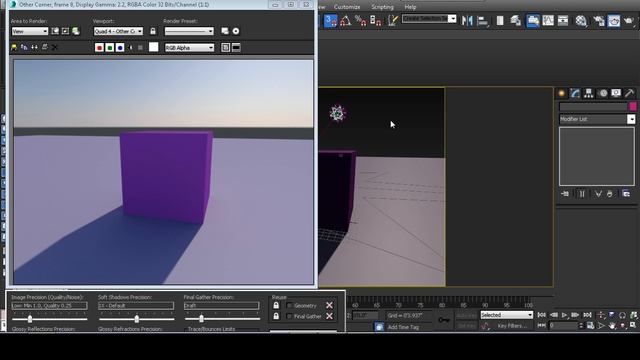Click the Align tool icon

(482, 20)
